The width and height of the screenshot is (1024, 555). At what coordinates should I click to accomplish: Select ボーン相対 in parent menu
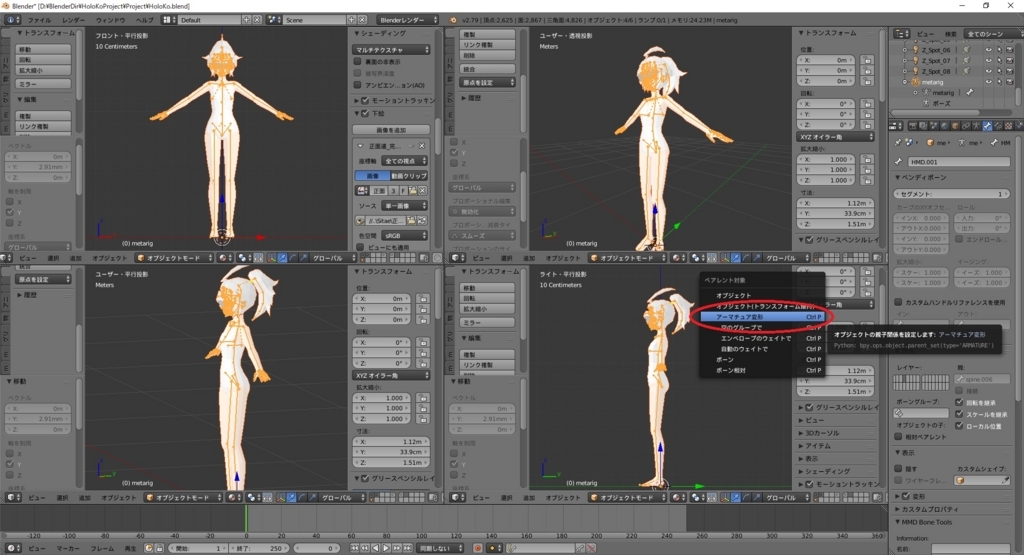click(761, 370)
